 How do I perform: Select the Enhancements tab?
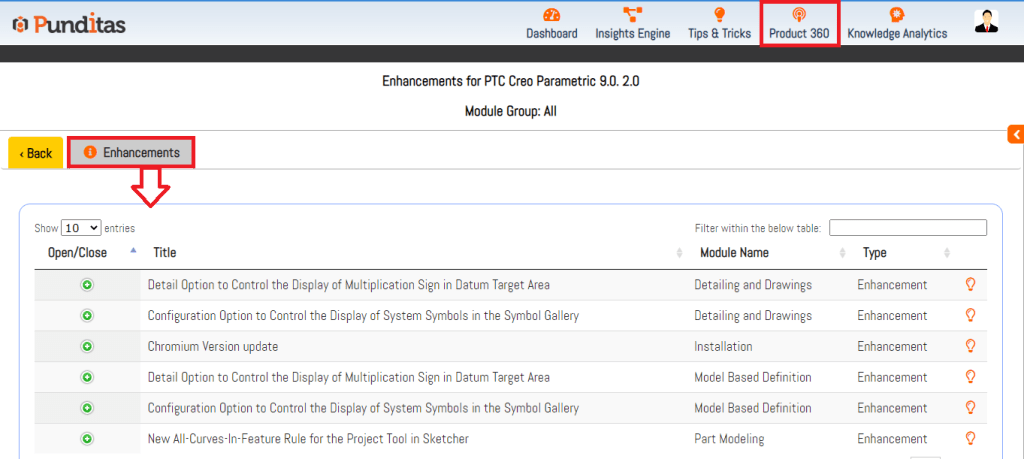click(131, 153)
